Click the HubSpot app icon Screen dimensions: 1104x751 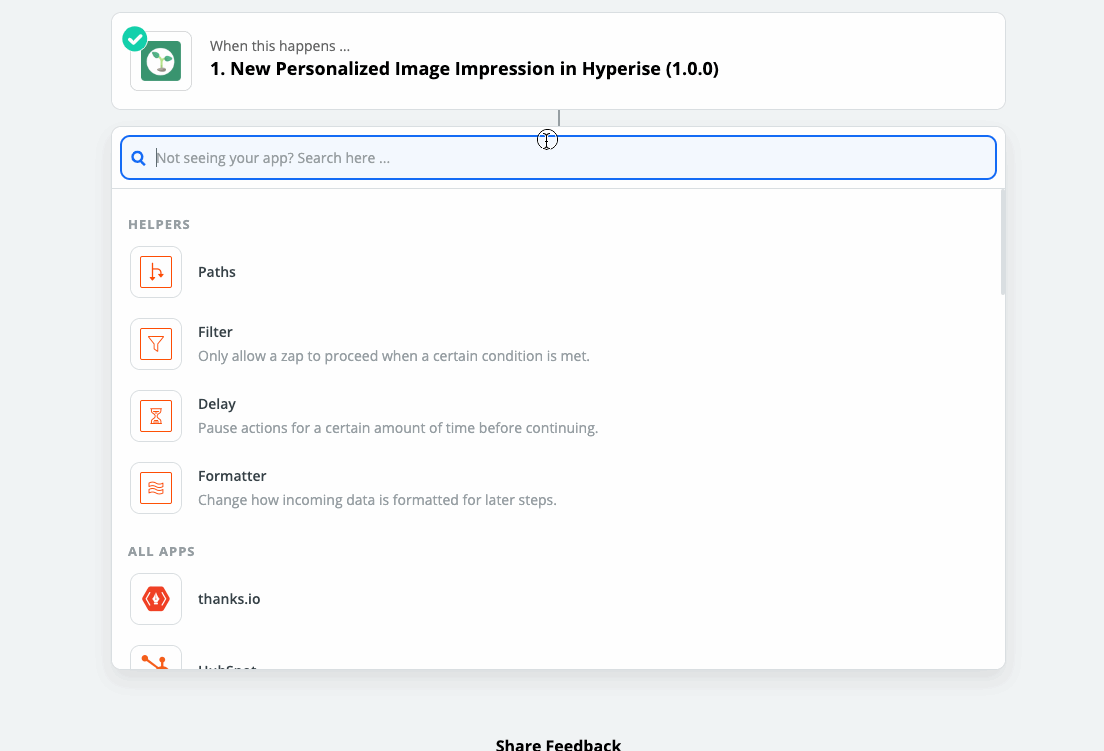coord(156,658)
